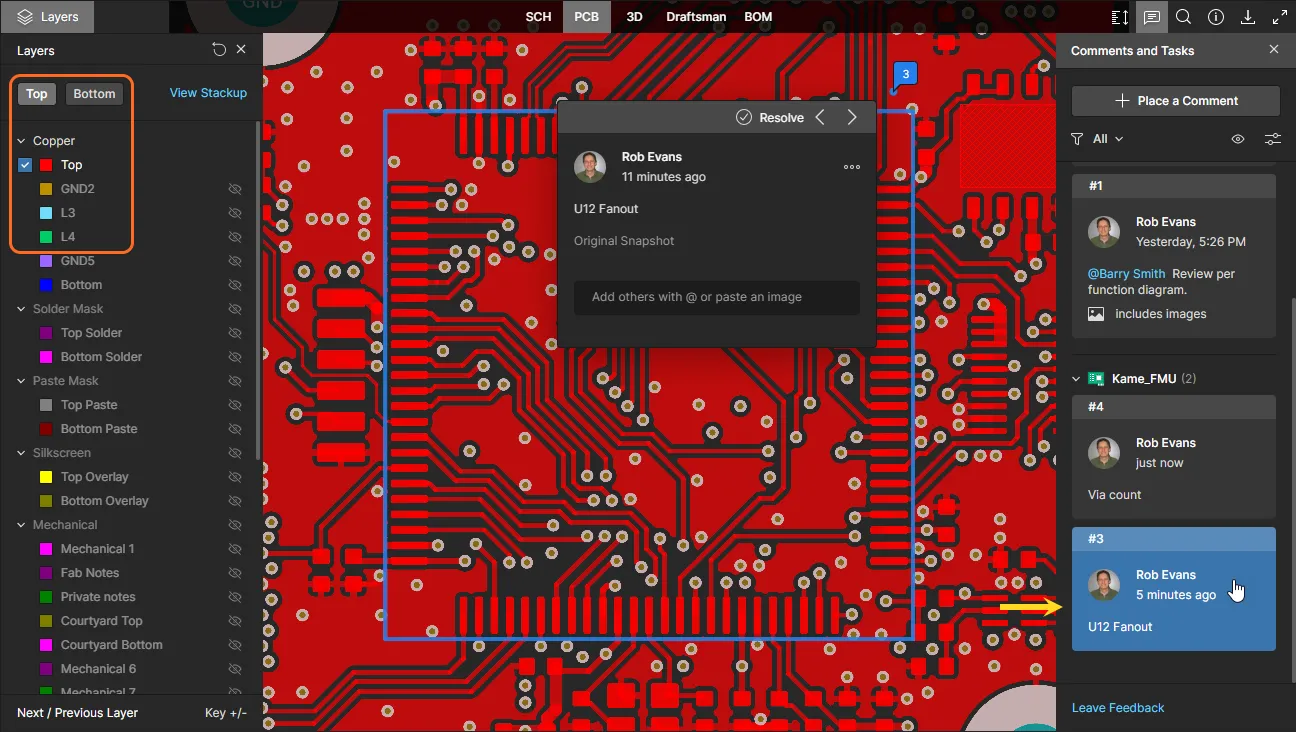
Task: Show the Courtyard Top layer via eye icon
Action: 235,621
